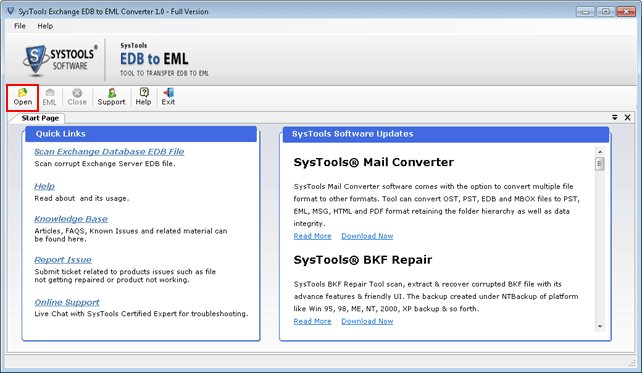This screenshot has height=373, width=642.
Task: Click the Exit toolbar icon
Action: tap(168, 97)
